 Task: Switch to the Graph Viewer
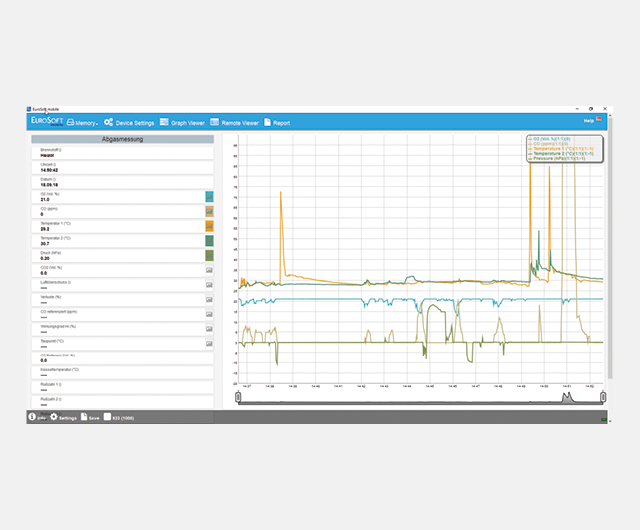tap(182, 123)
